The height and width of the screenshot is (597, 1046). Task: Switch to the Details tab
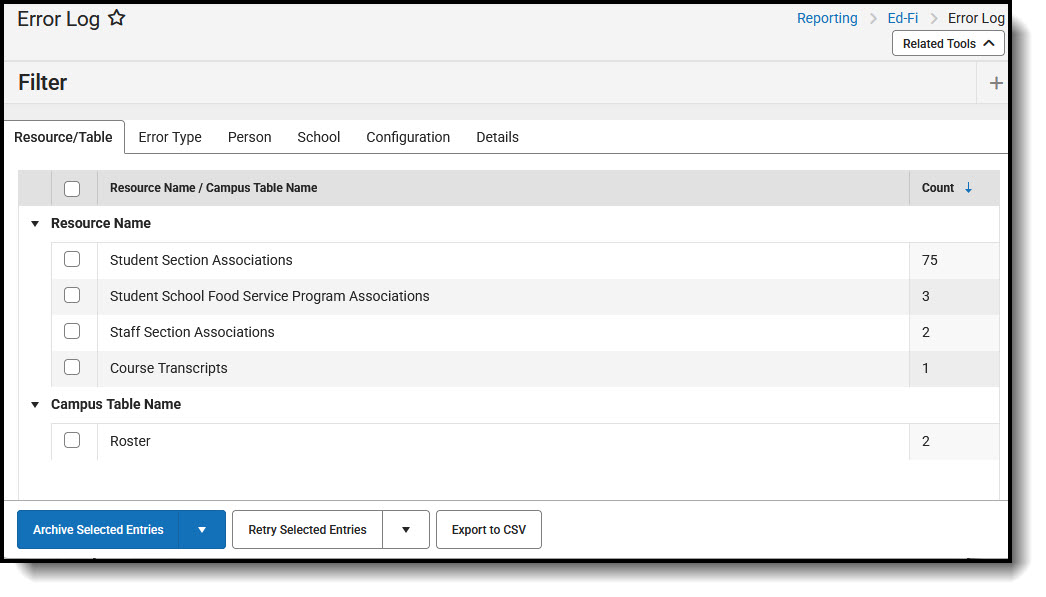coord(497,137)
